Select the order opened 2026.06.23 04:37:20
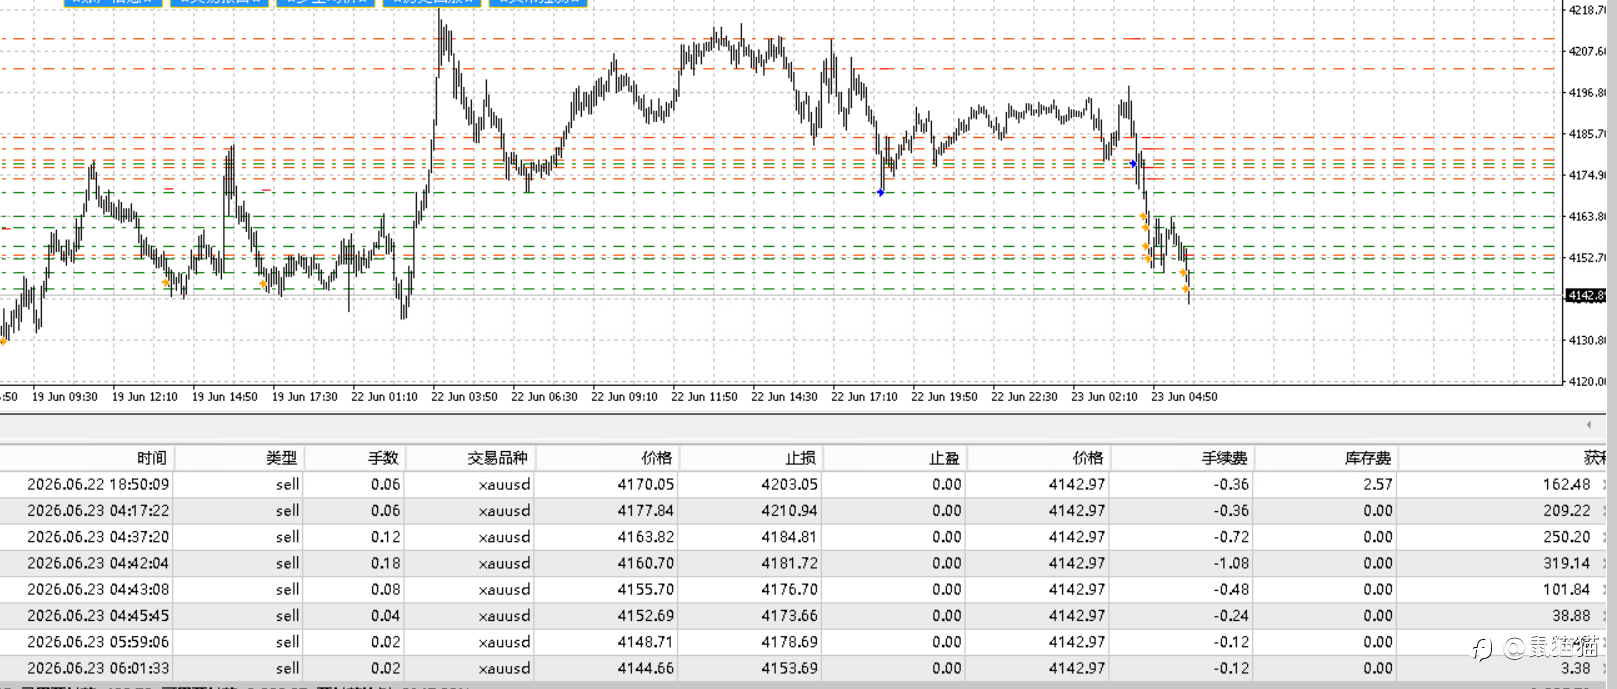The height and width of the screenshot is (689, 1617). (x=803, y=537)
